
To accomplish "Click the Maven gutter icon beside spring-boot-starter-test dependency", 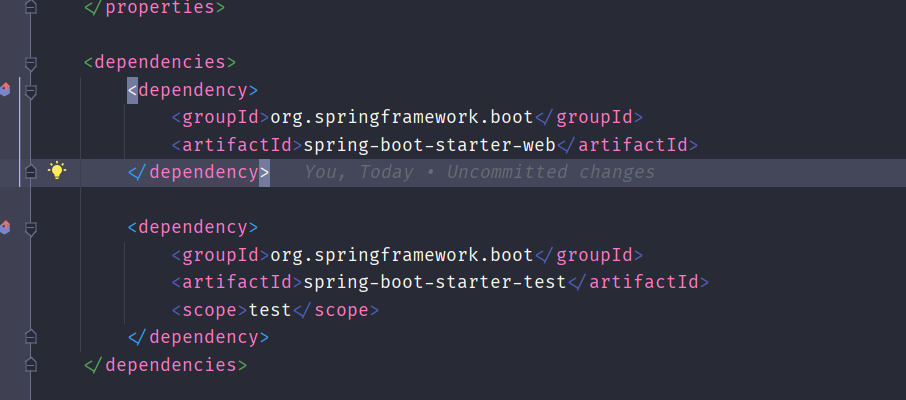I will tap(5, 227).
